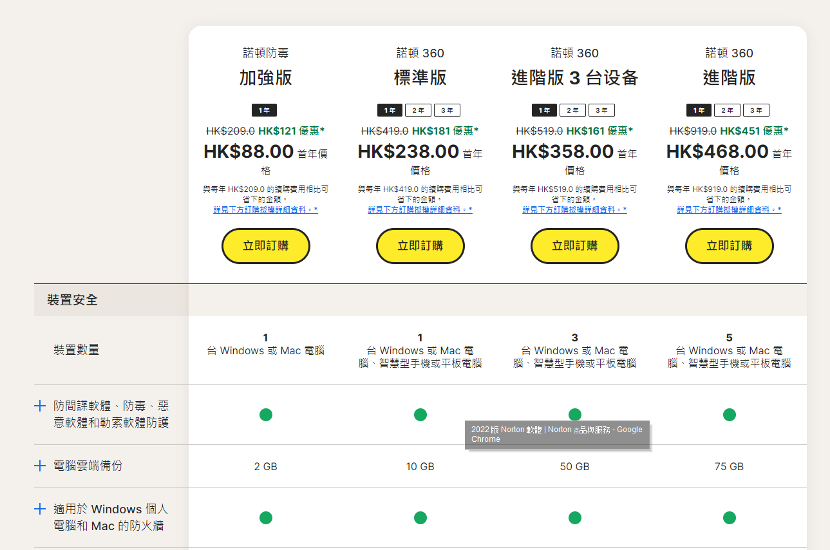Viewport: 830px width, 550px height.
Task: Click green dot for 進階版 3 台设备 防間諜軟體 row
Action: click(575, 414)
